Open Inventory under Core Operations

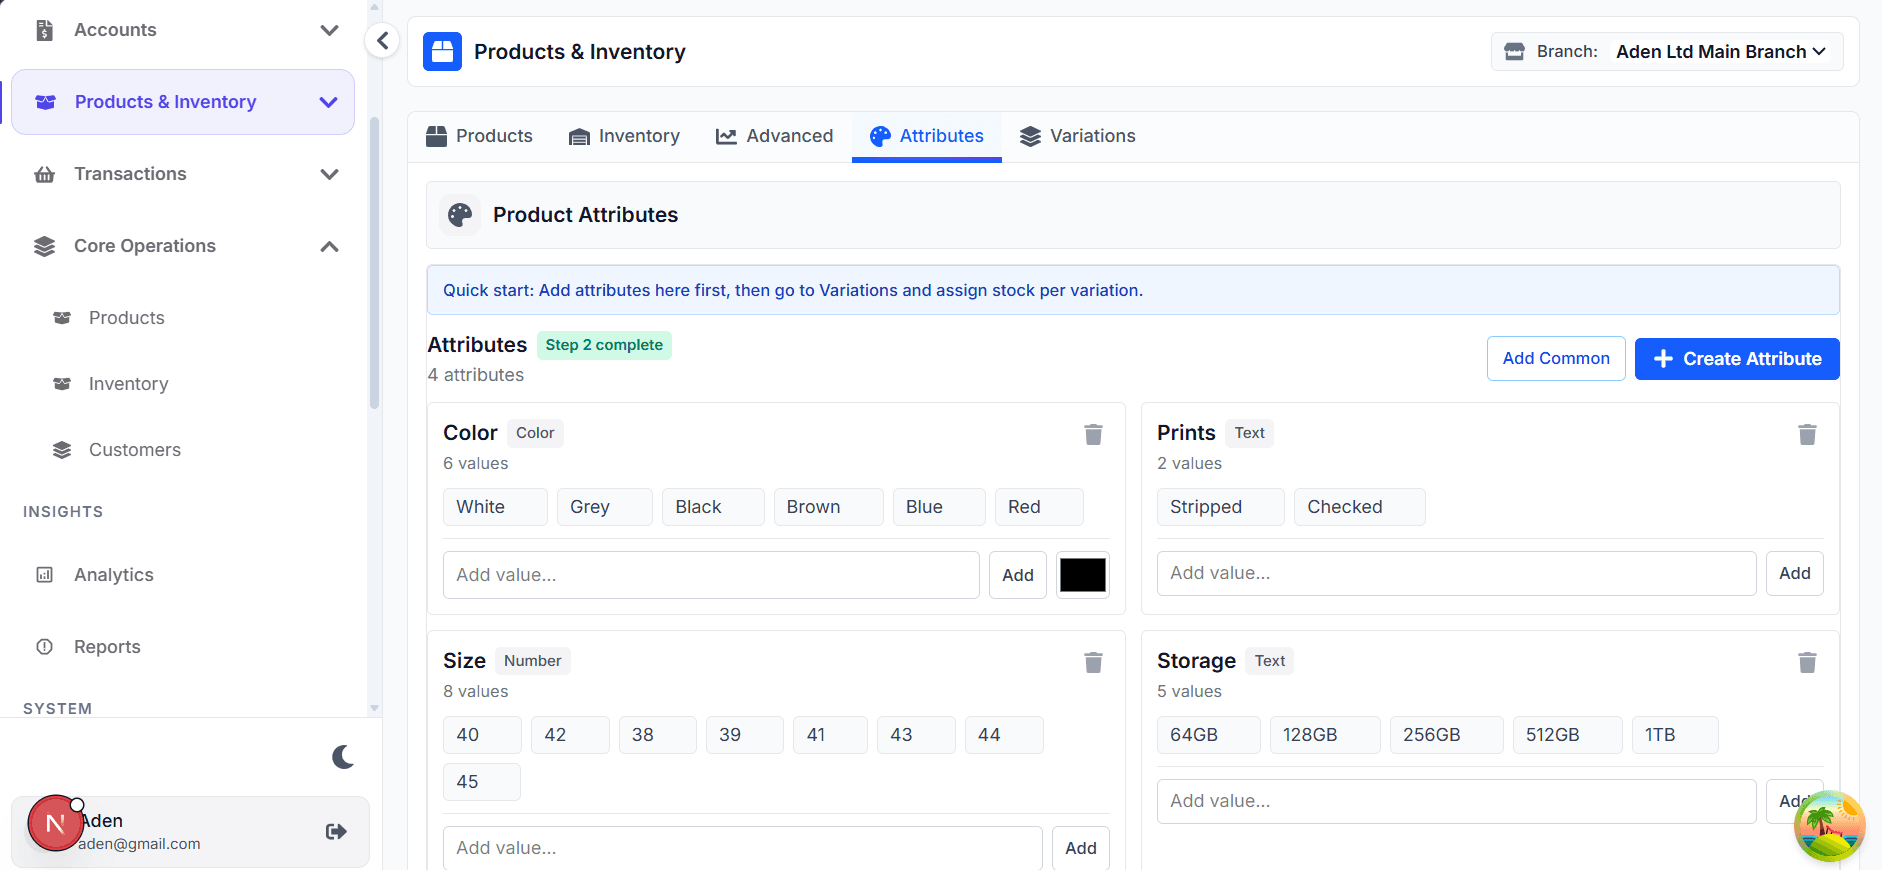(x=128, y=384)
